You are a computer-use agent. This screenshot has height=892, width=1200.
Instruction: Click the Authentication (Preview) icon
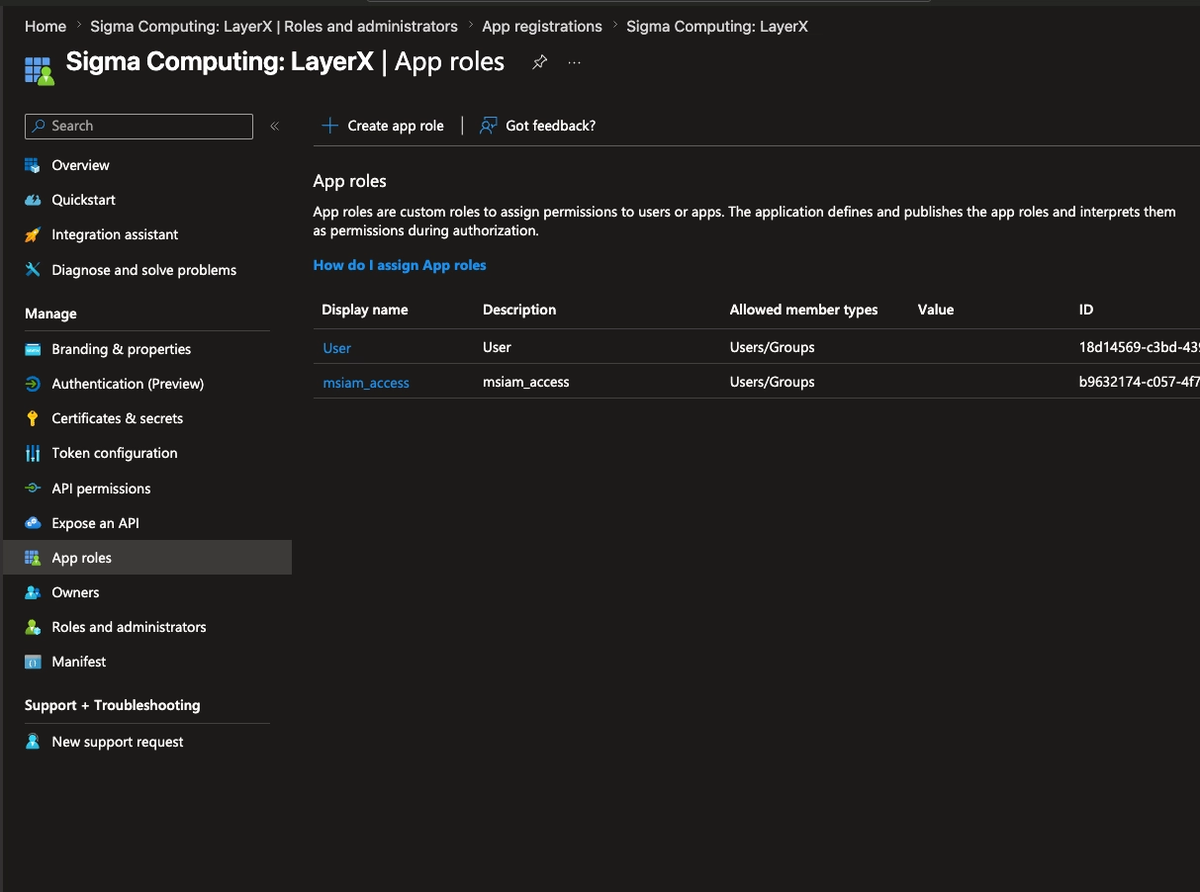(x=32, y=384)
